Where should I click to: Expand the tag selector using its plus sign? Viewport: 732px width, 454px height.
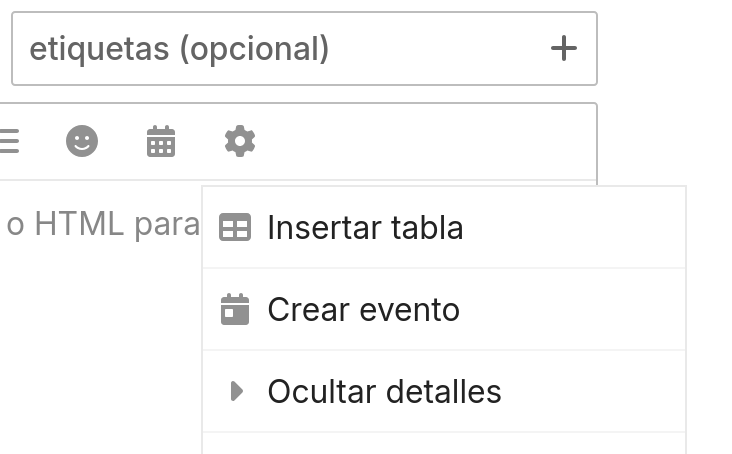click(x=563, y=48)
